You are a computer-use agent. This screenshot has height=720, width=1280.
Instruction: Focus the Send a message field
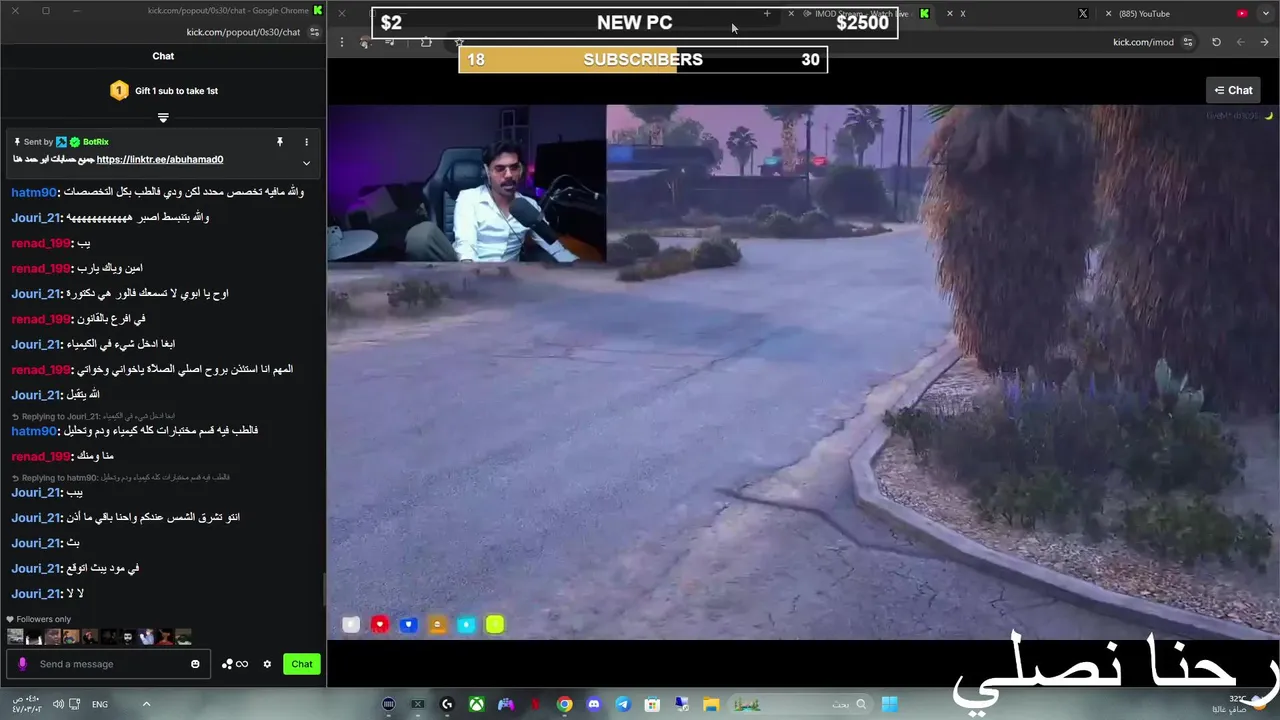coord(108,664)
